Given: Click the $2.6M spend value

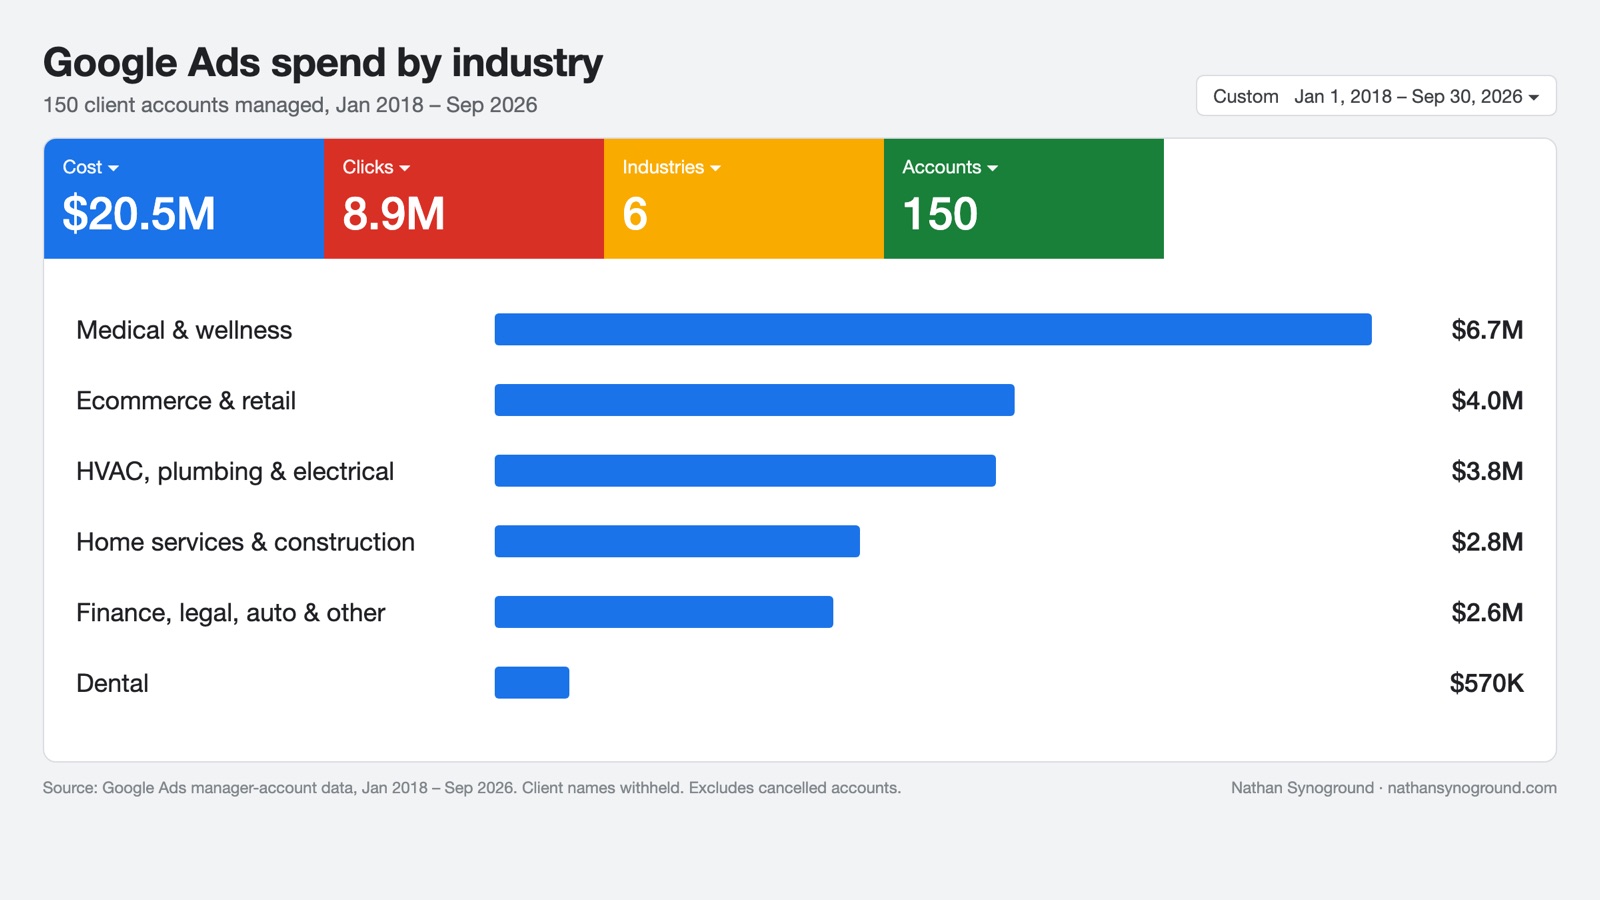Looking at the screenshot, I should click(1487, 612).
